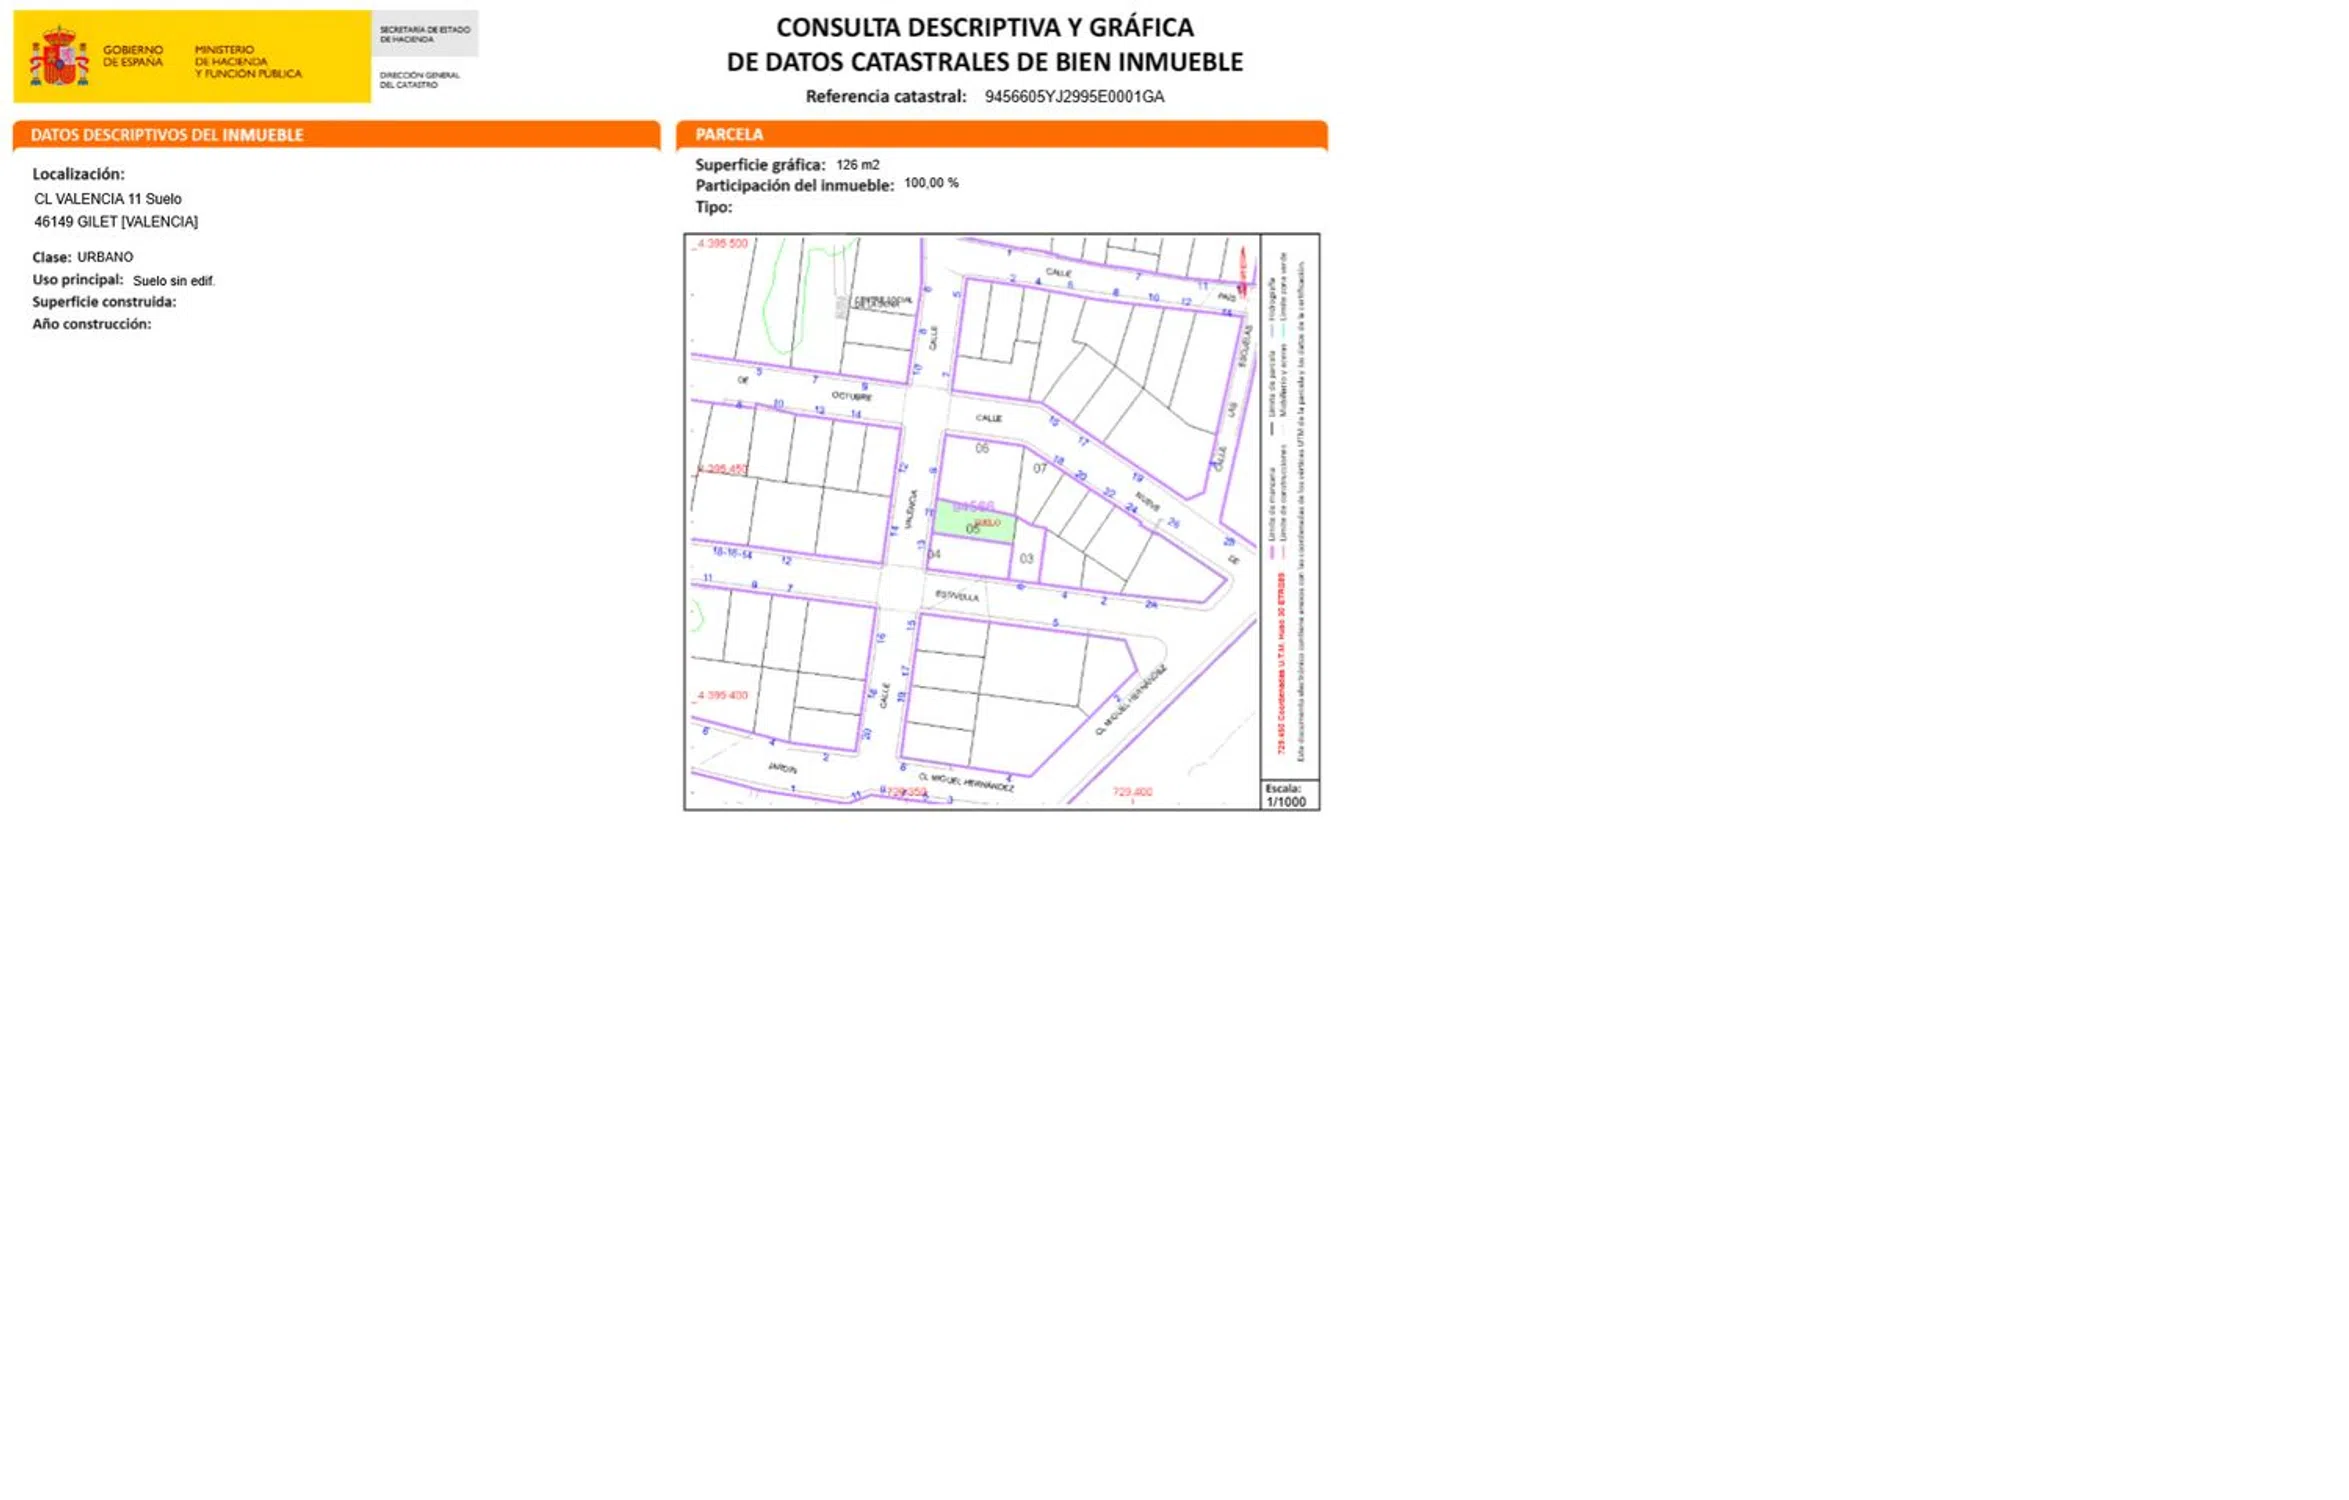Click parcel 07 on the map
Viewport: 2349px width, 1500px height.
(x=1039, y=468)
